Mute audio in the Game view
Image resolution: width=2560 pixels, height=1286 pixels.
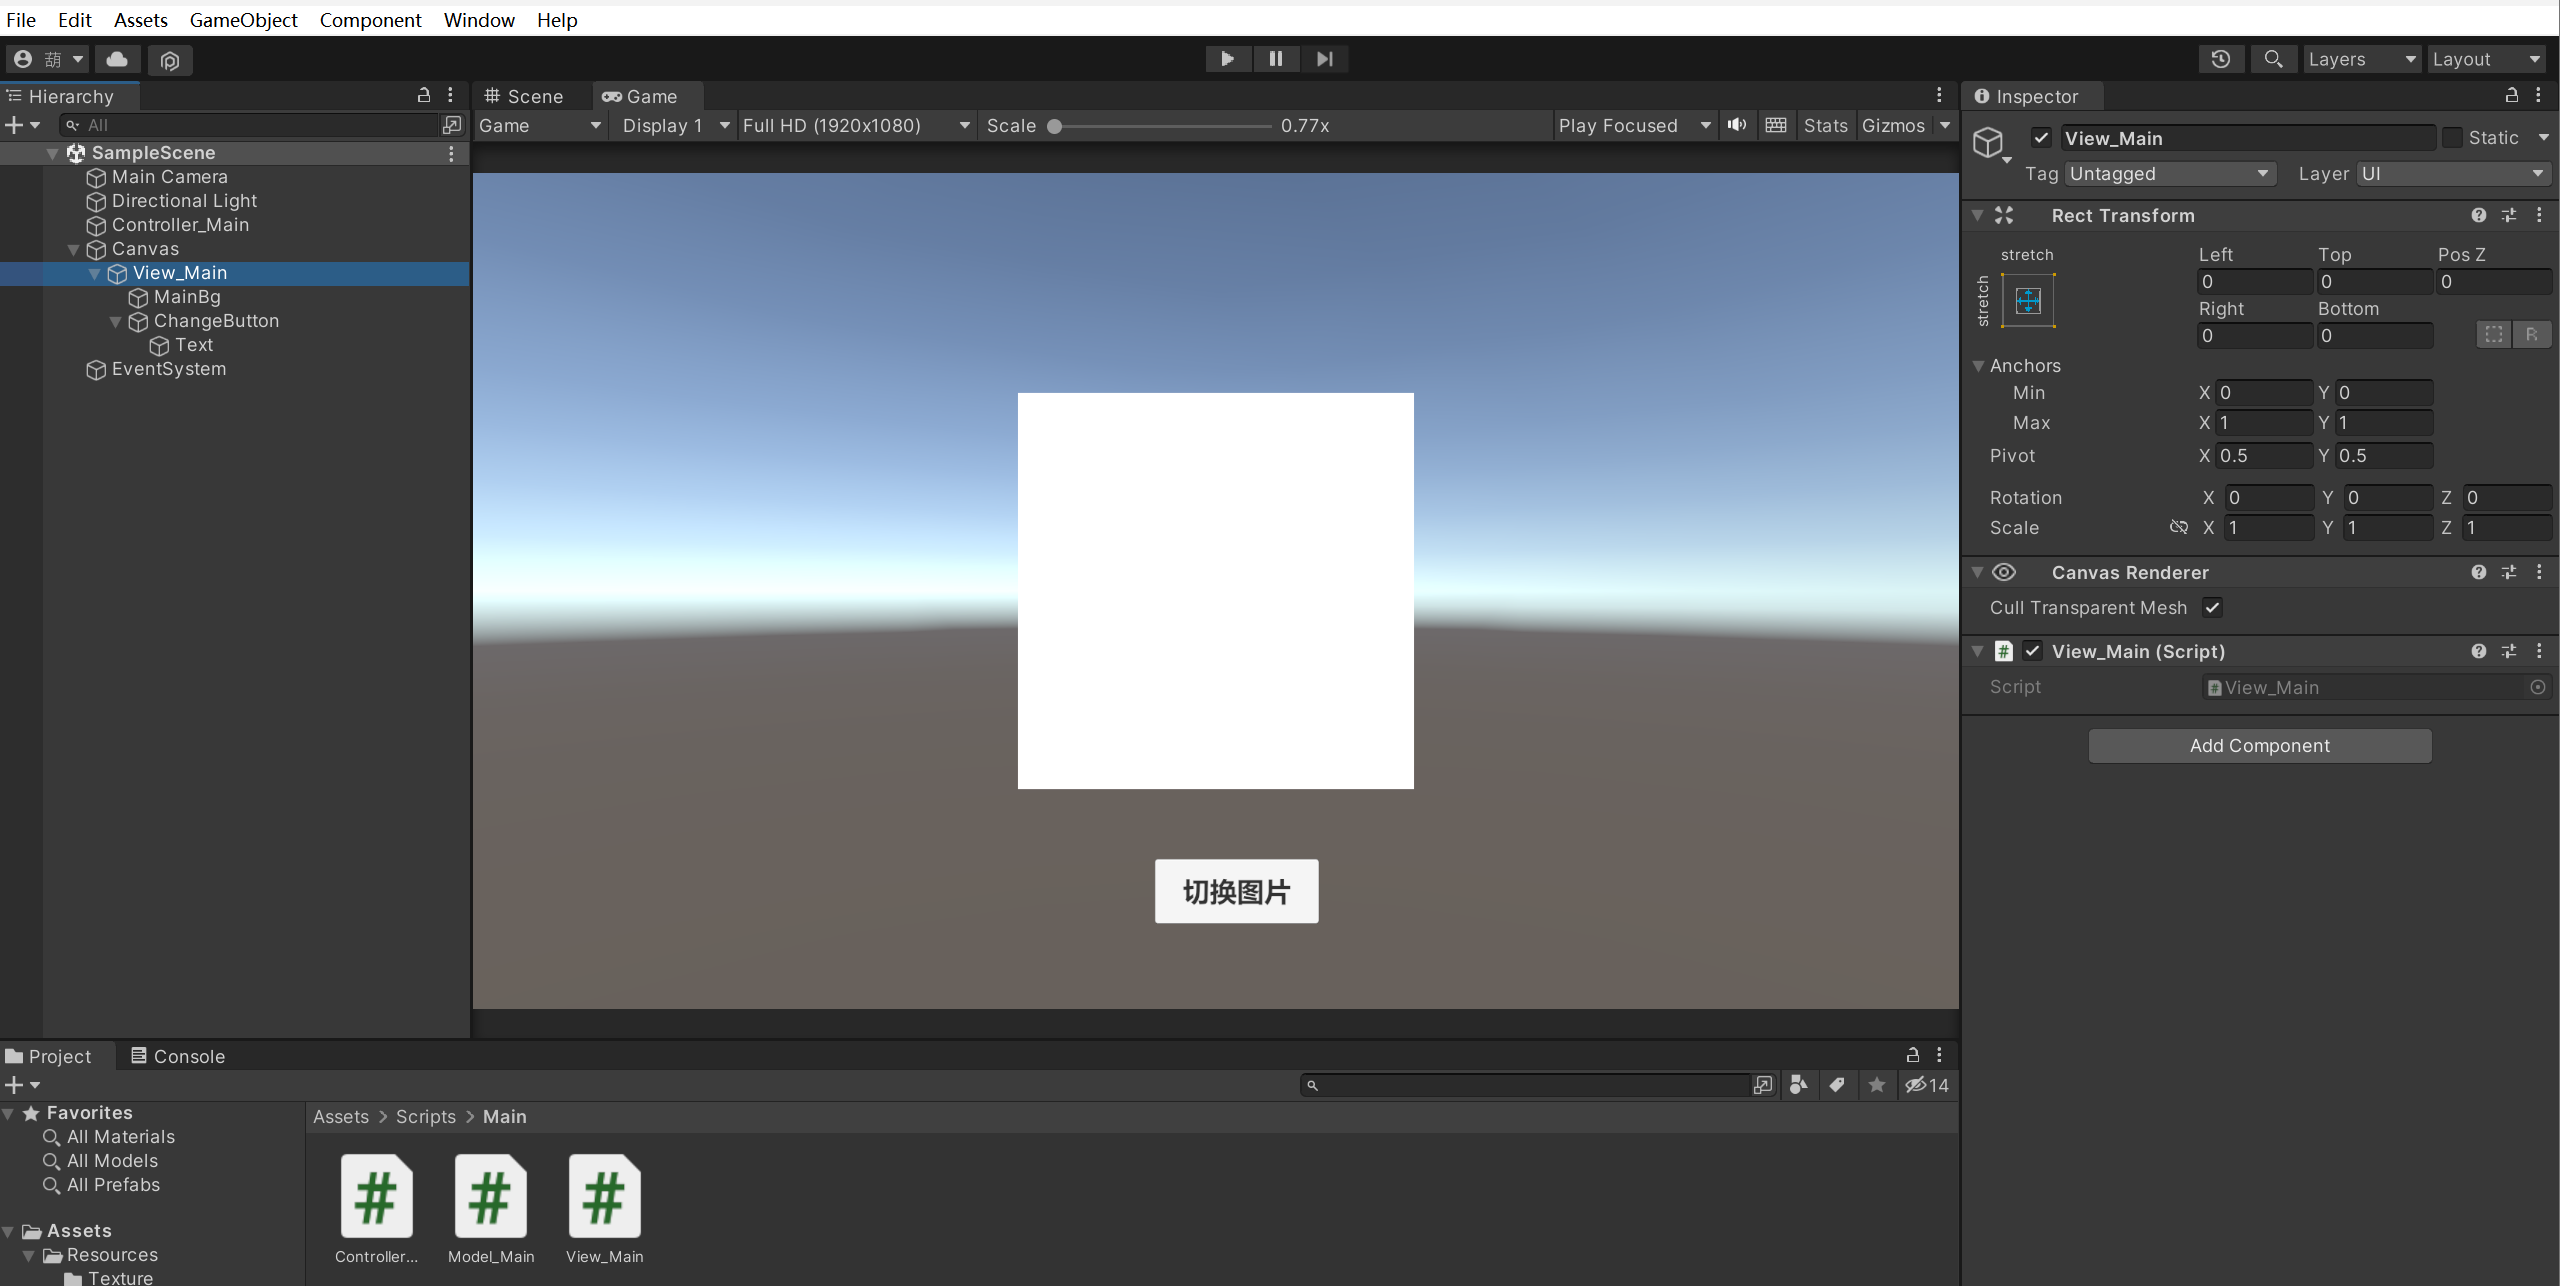[1736, 125]
